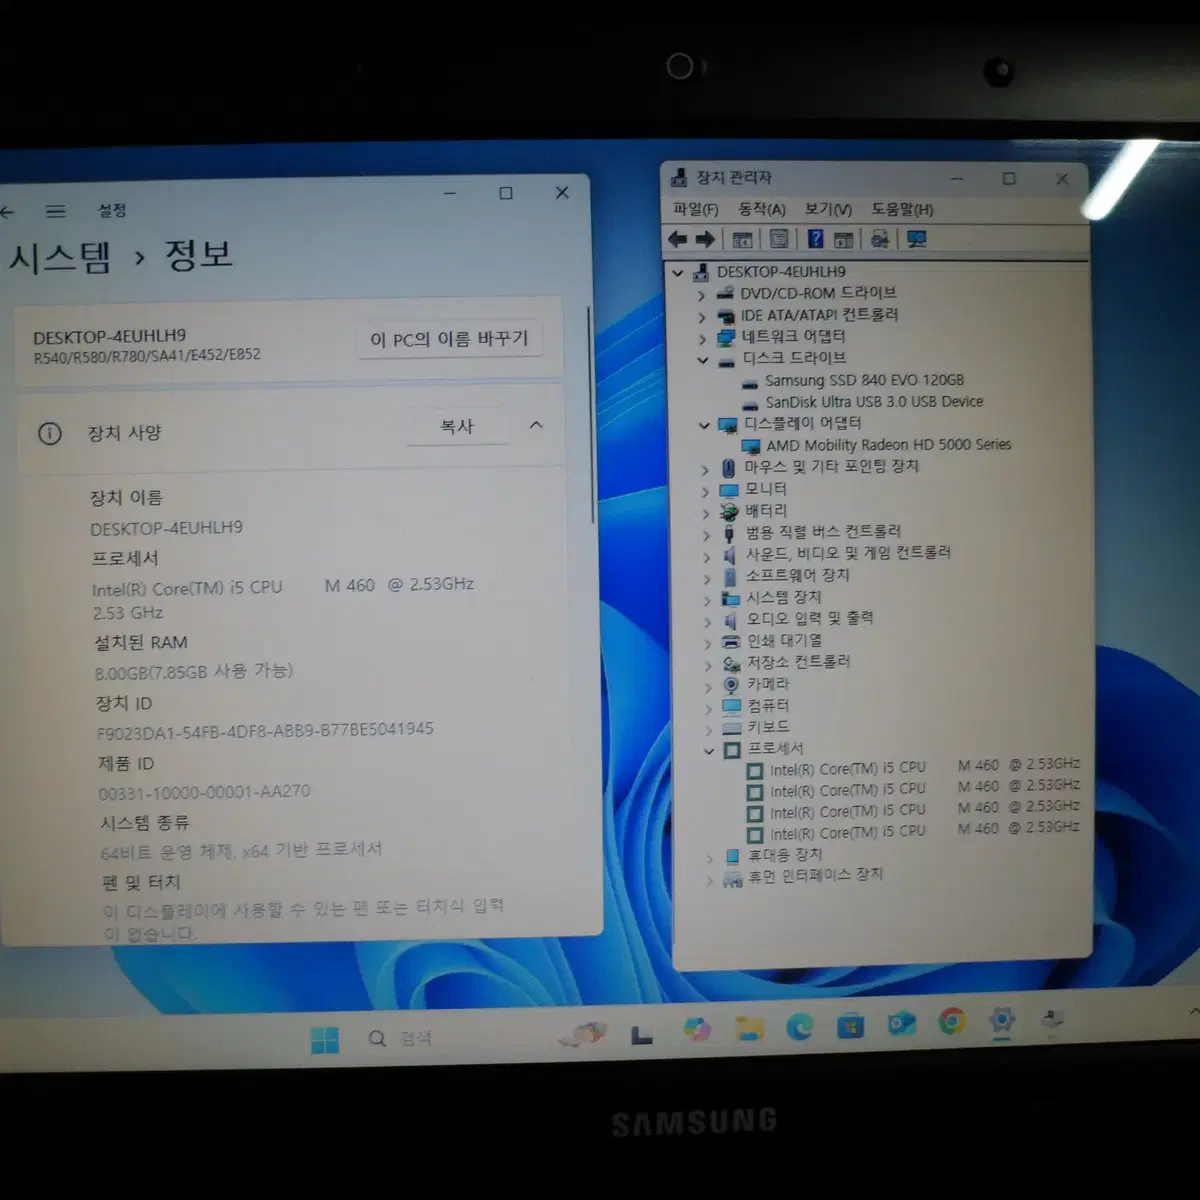Expand the 카메라 node
This screenshot has width=1200, height=1200.
708,686
